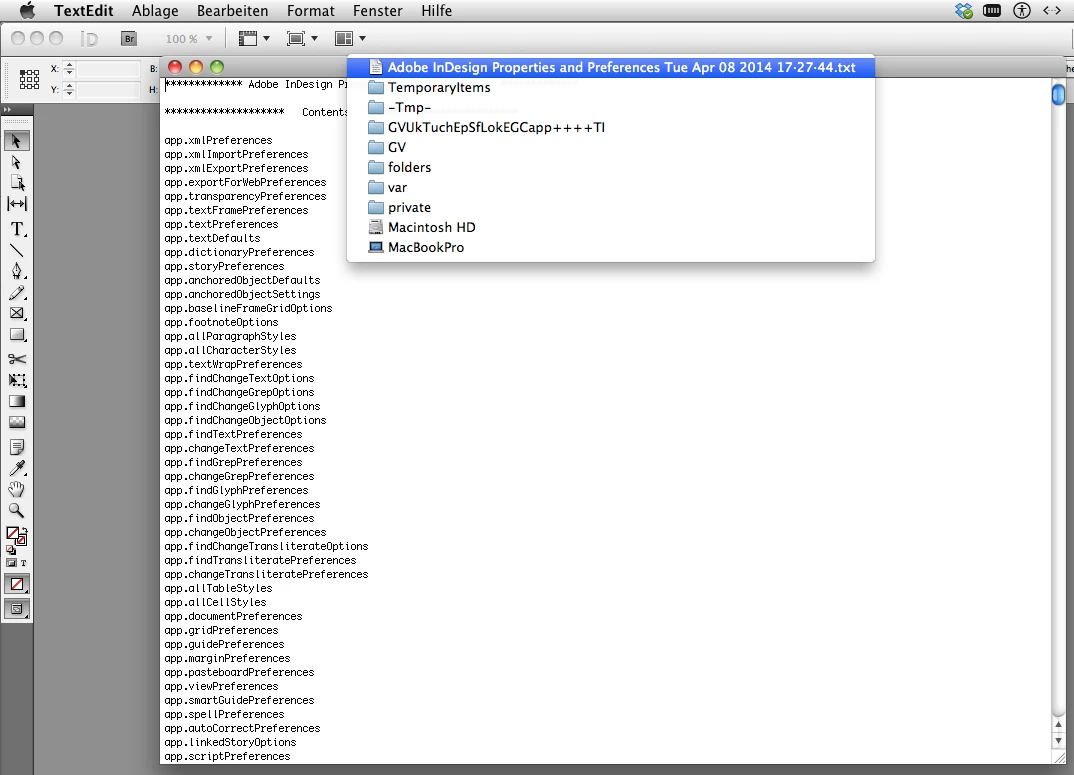Choose the var folder in path menu
The height and width of the screenshot is (775, 1074).
610,187
